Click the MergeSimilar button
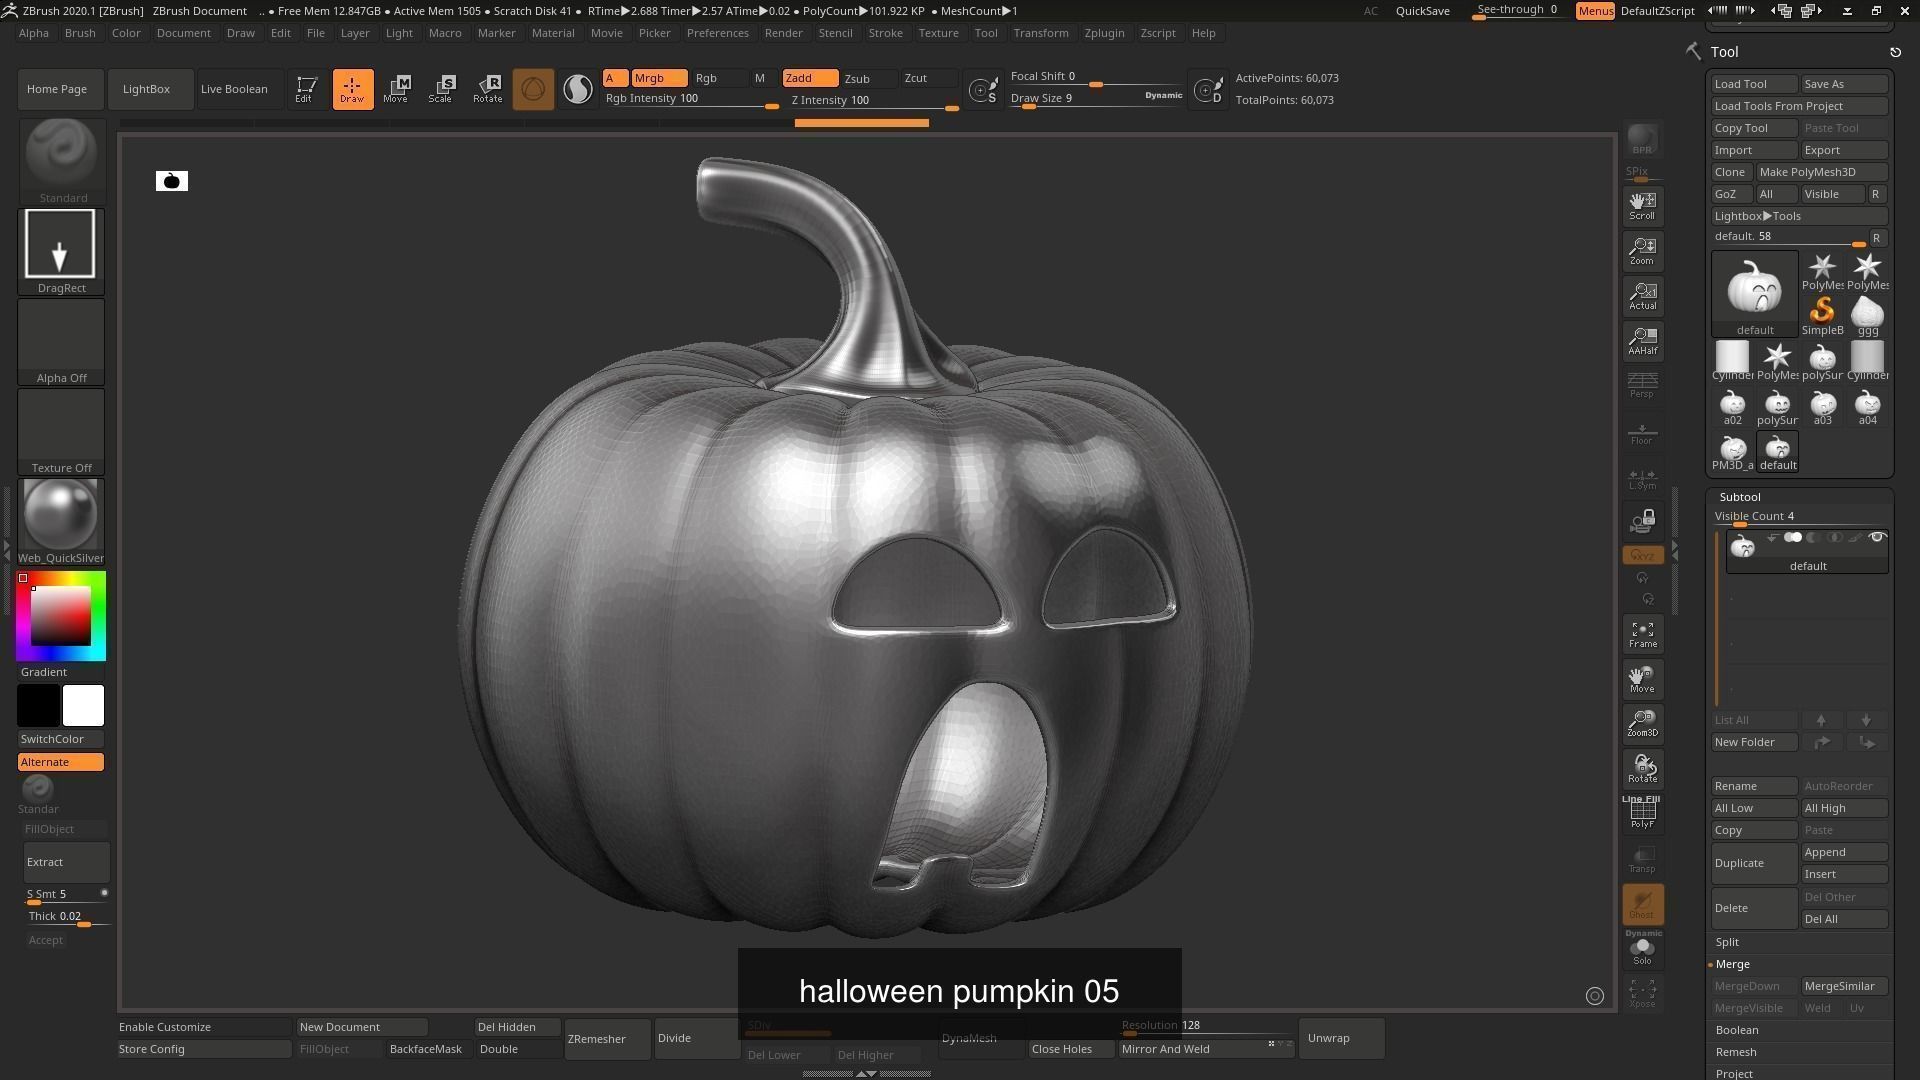Screen dimensions: 1920x1080 point(1844,986)
